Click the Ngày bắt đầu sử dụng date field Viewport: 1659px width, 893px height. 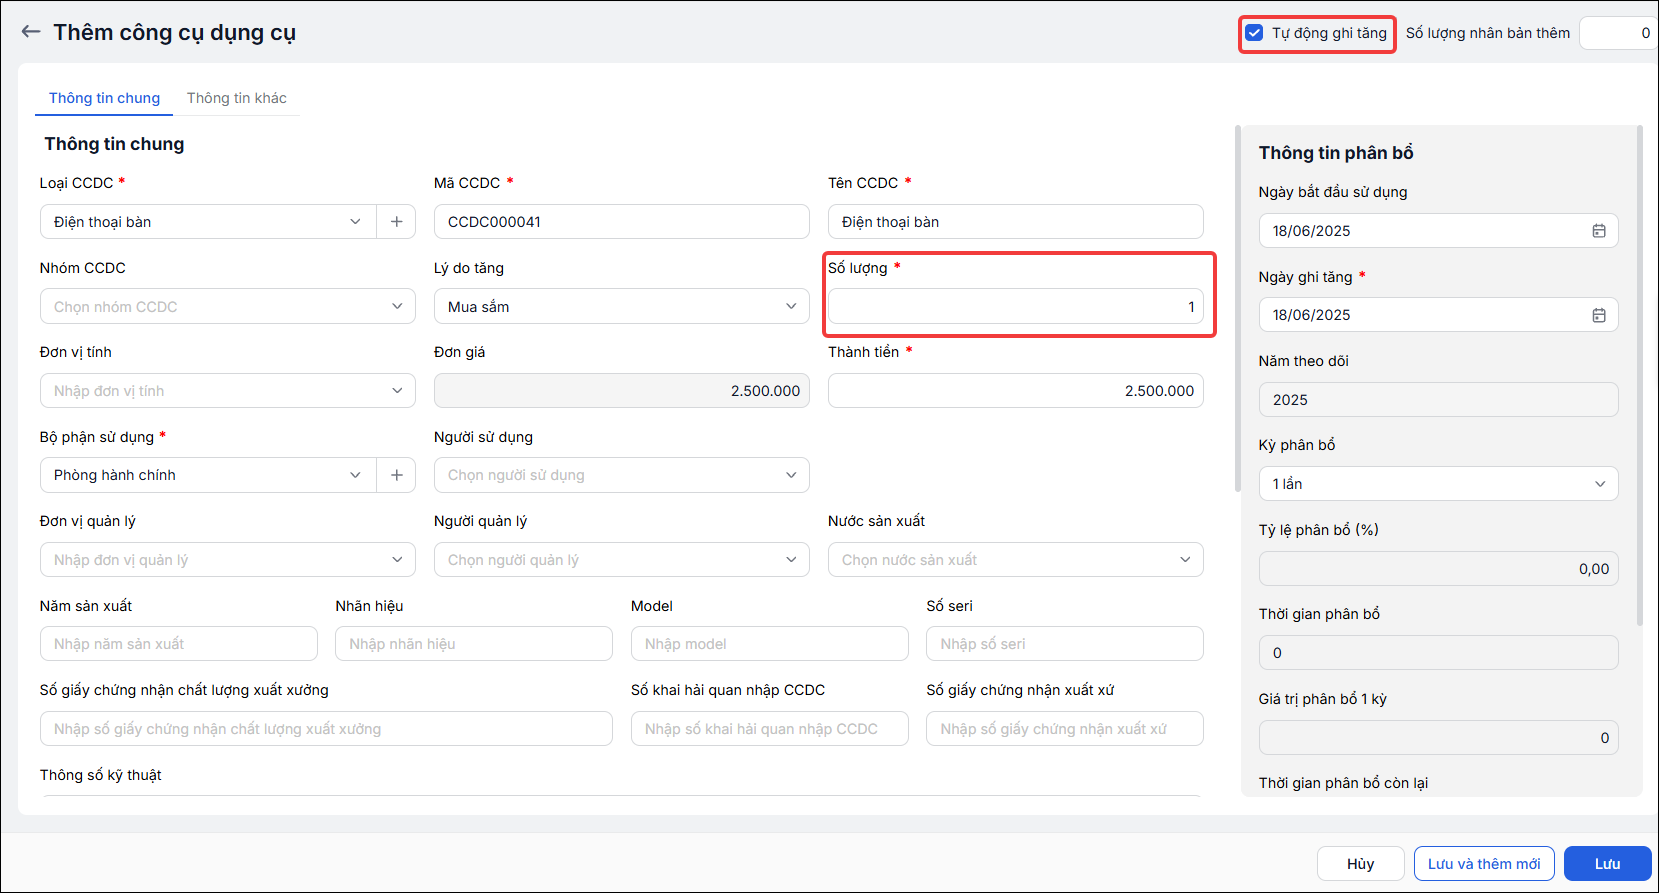pos(1439,231)
